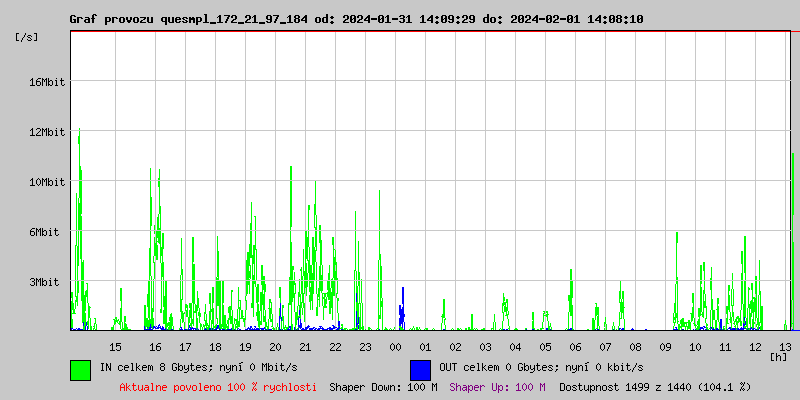
Task: Click the 'Shaper Down: 100 M' text
Action: [383, 387]
